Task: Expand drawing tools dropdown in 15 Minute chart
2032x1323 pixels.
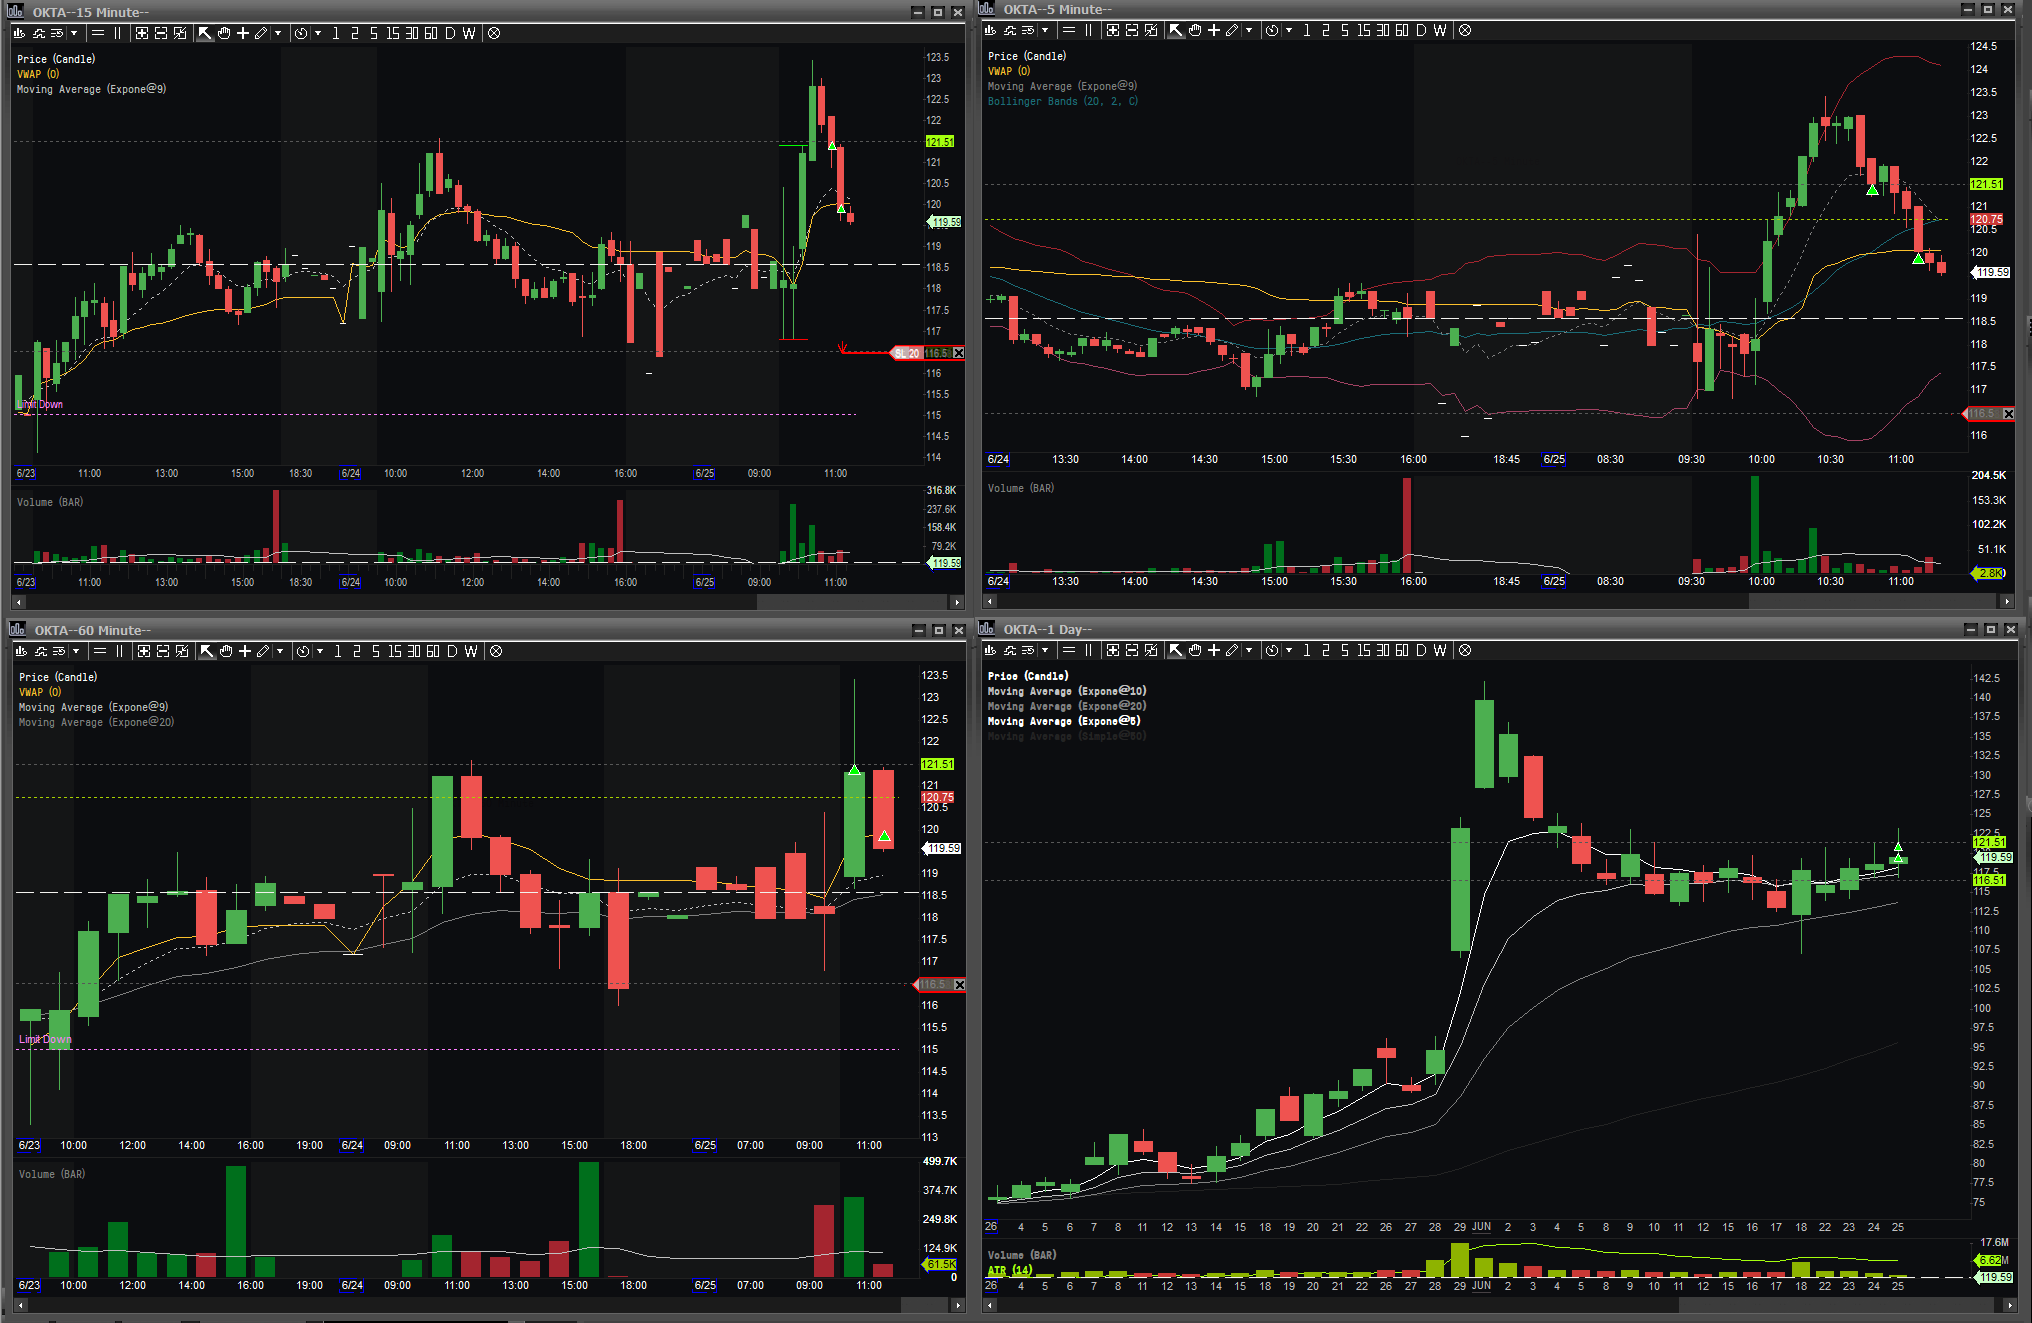Action: pos(278,33)
